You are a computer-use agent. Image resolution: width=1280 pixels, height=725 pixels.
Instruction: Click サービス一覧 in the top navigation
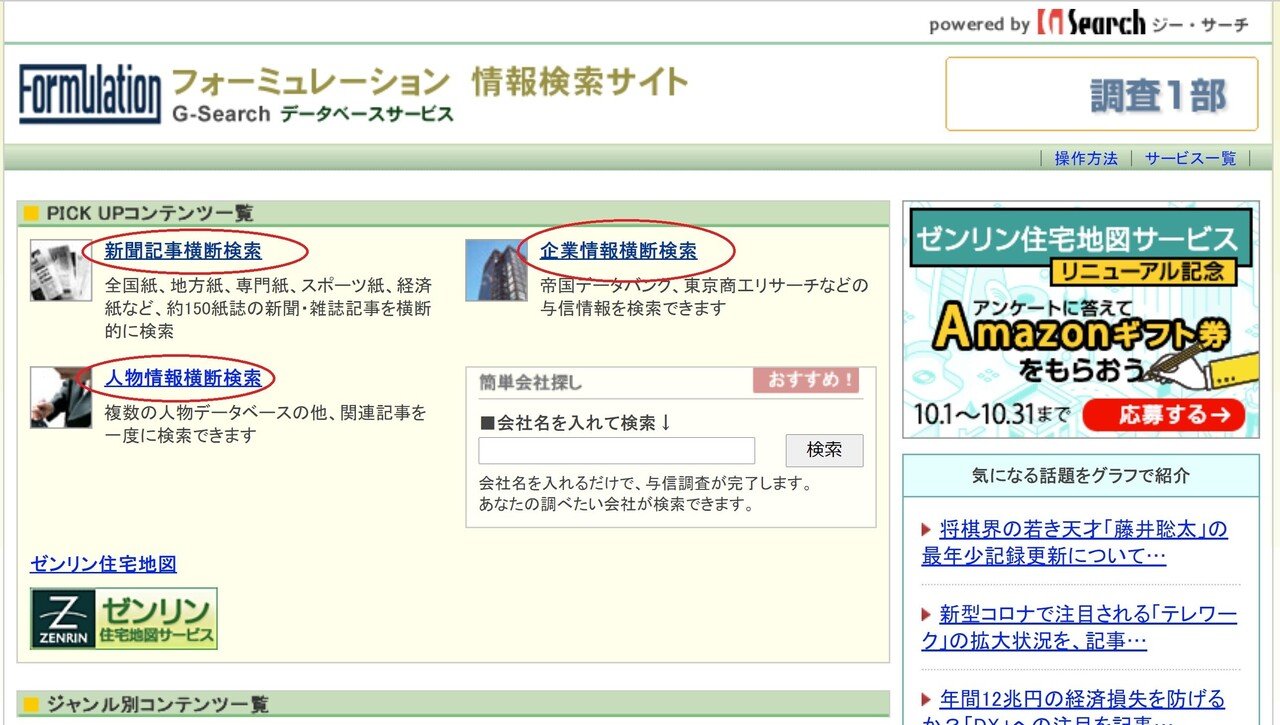pos(1191,158)
